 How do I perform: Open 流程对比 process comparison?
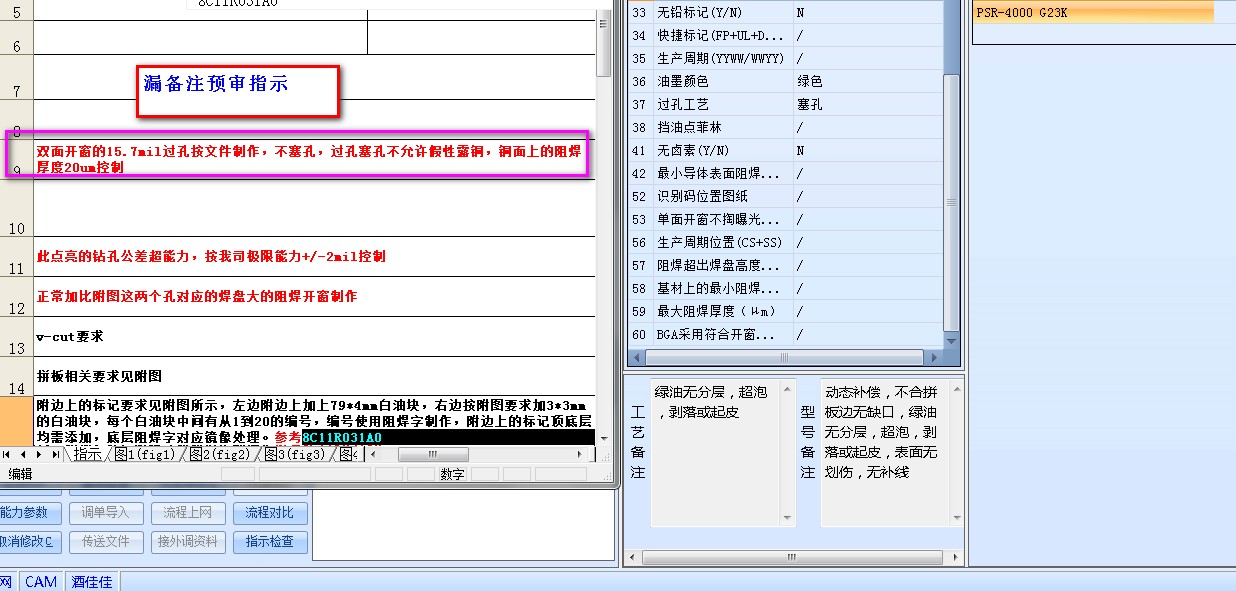[x=270, y=513]
